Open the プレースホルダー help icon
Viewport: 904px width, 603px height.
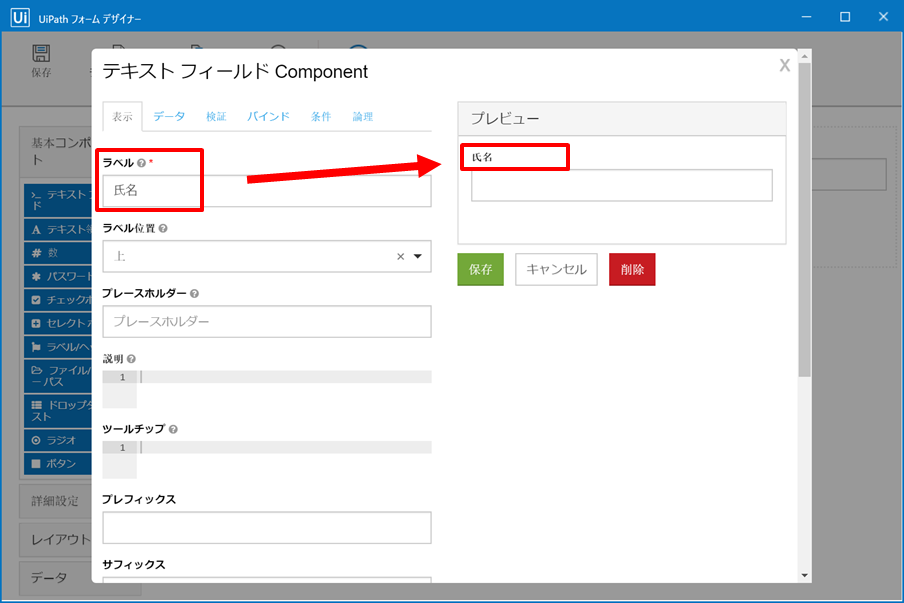[194, 293]
